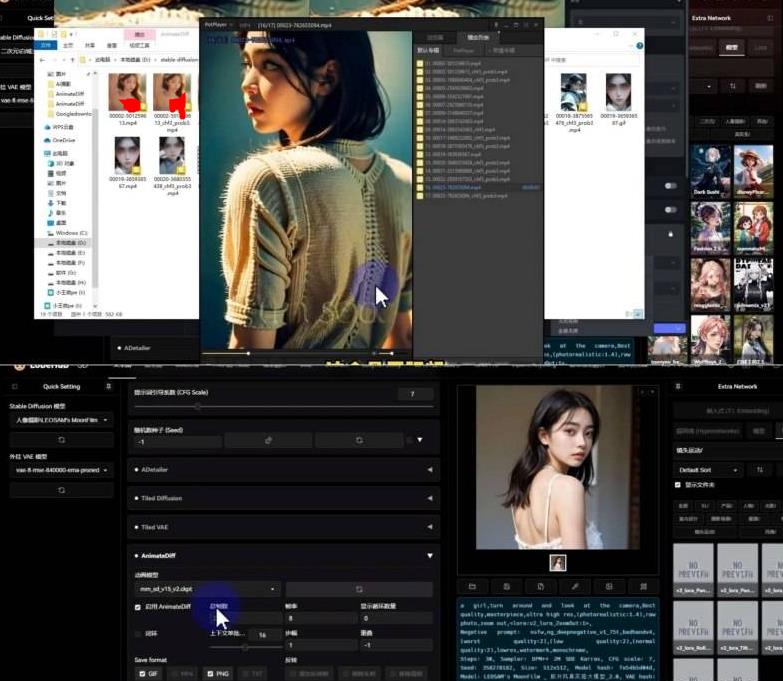Toggle the enable AnimateDiff checkbox
The width and height of the screenshot is (783, 681).
[x=138, y=607]
